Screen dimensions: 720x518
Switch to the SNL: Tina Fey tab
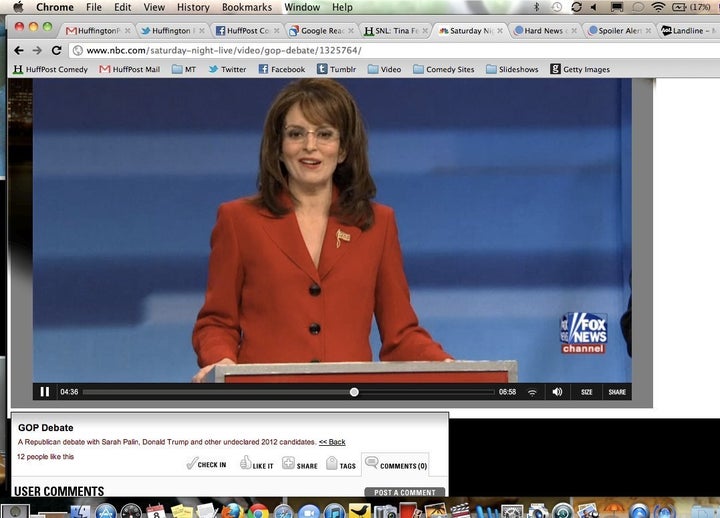coord(396,31)
